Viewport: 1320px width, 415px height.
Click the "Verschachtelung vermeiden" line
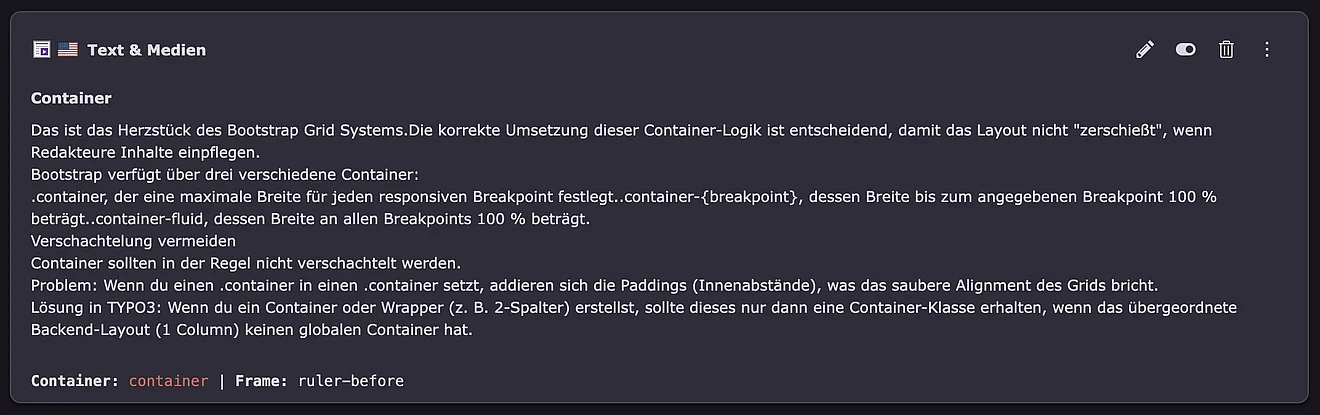click(133, 241)
